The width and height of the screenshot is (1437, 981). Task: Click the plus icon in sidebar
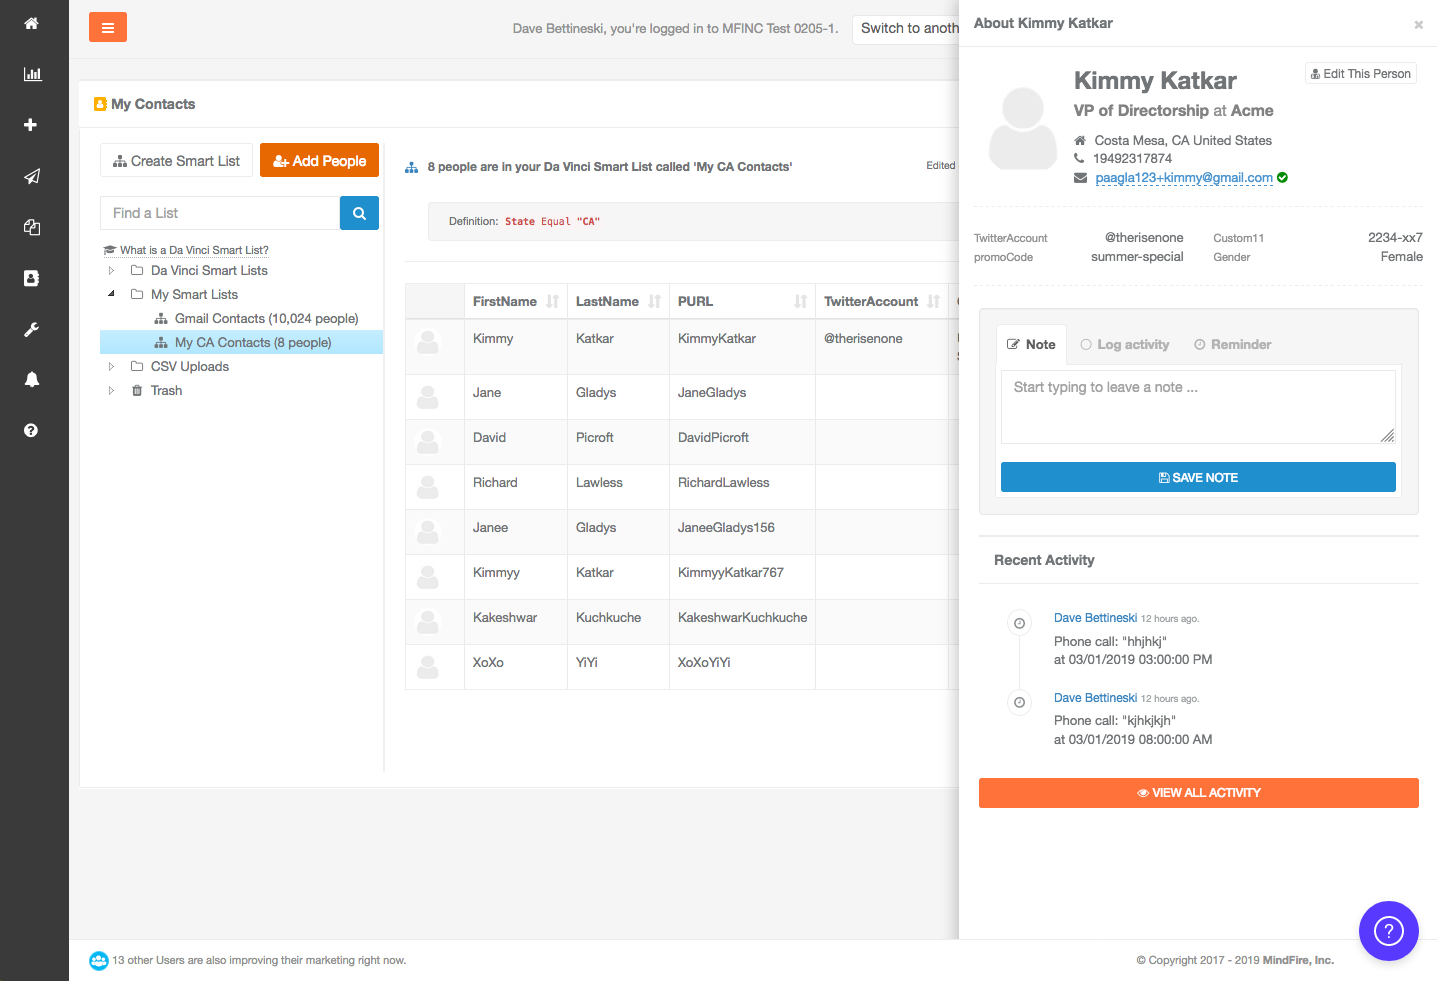(x=31, y=125)
